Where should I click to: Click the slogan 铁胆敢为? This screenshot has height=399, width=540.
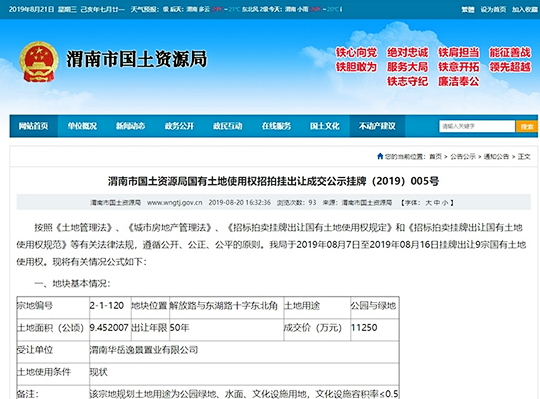356,67
